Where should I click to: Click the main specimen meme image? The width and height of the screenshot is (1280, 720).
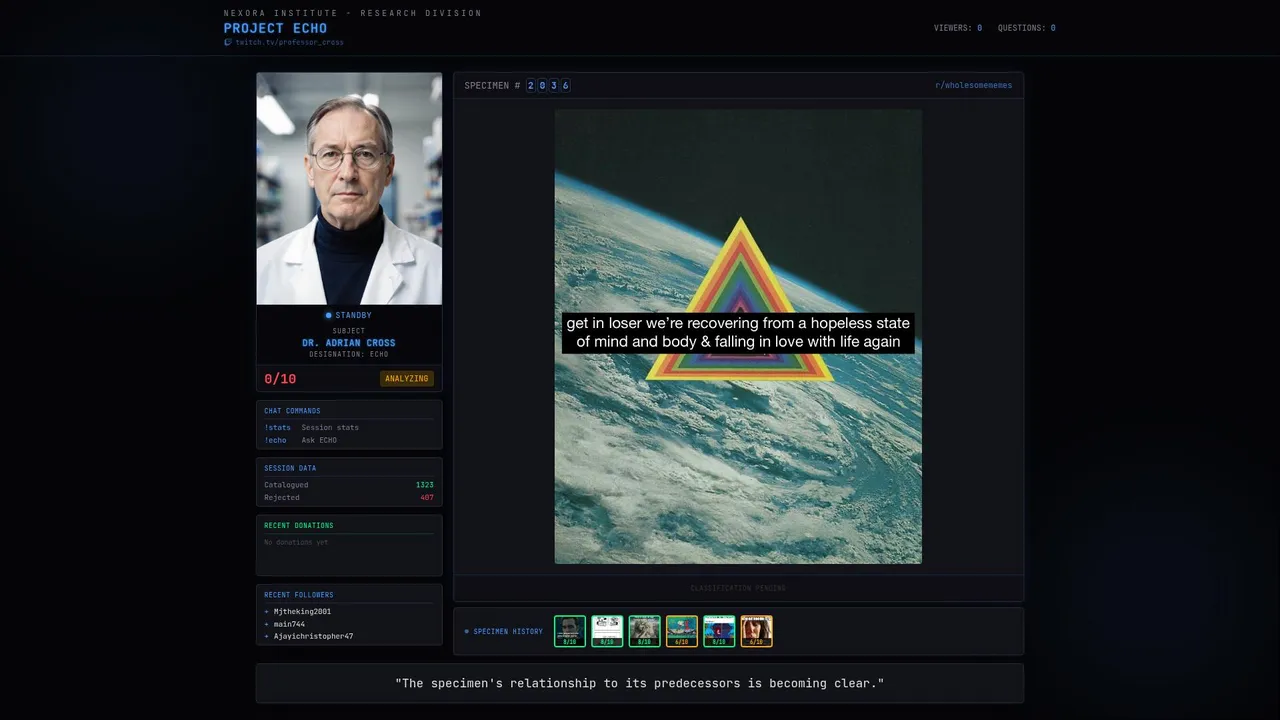click(738, 336)
